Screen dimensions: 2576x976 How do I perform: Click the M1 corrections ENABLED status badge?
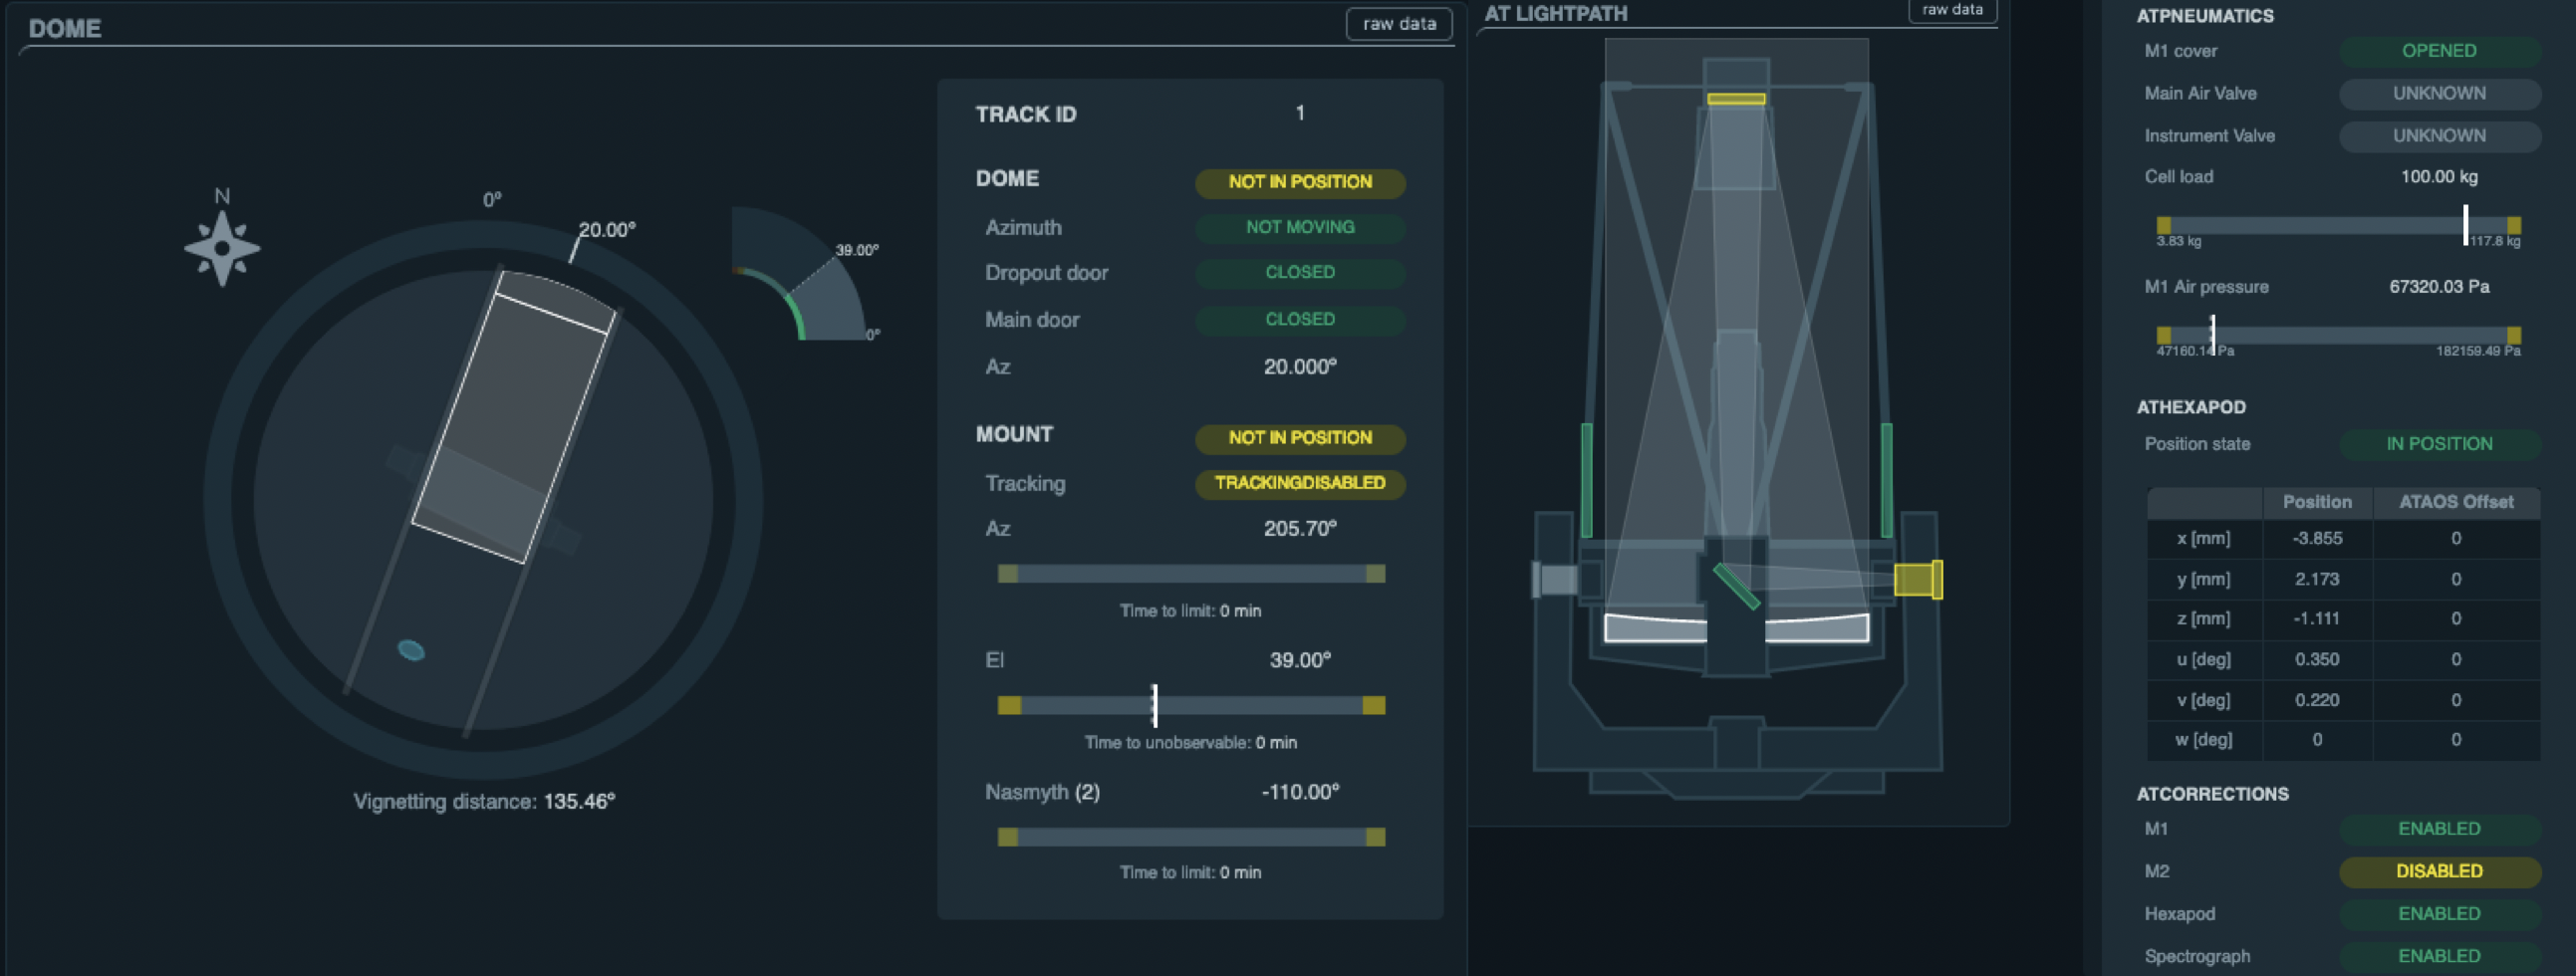tap(2438, 829)
